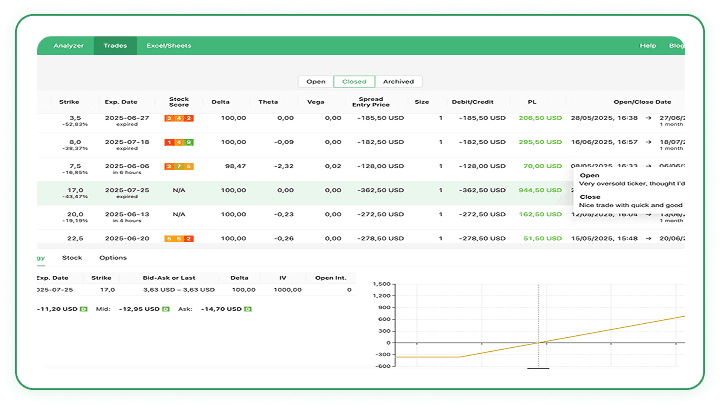
Task: Click the Open Int. column header
Action: pyautogui.click(x=330, y=278)
